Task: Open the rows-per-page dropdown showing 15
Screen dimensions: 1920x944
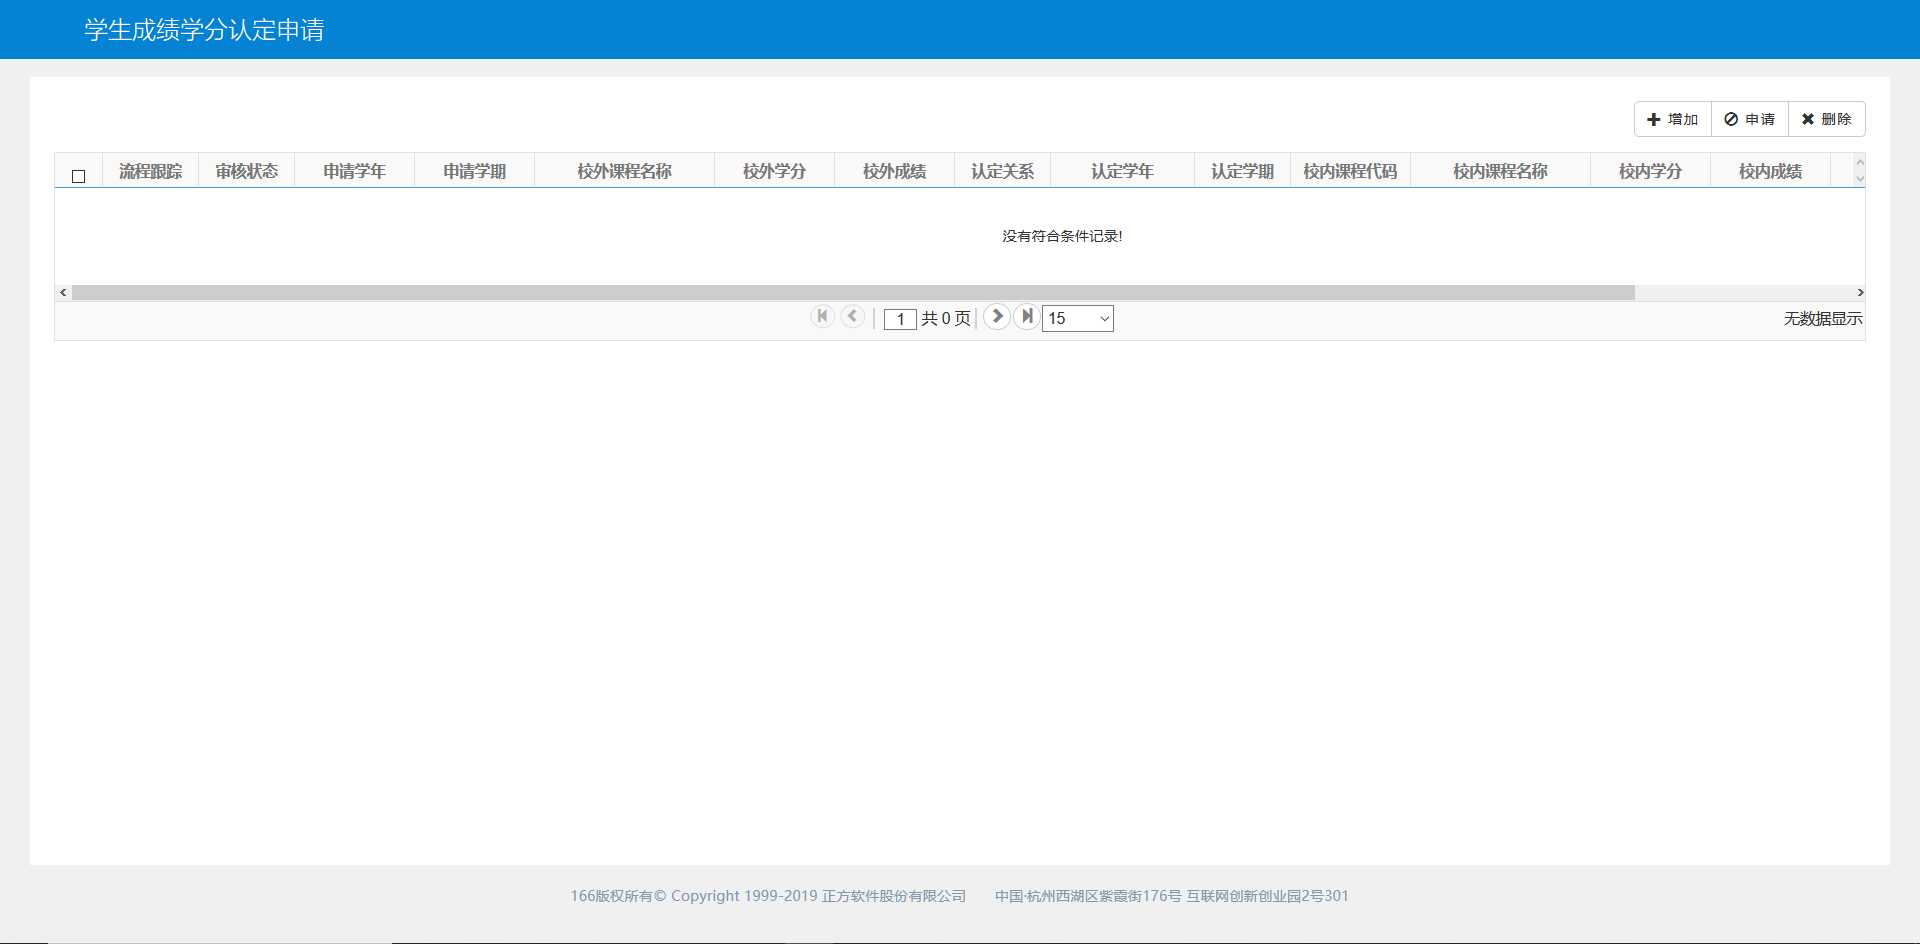Action: [1078, 318]
